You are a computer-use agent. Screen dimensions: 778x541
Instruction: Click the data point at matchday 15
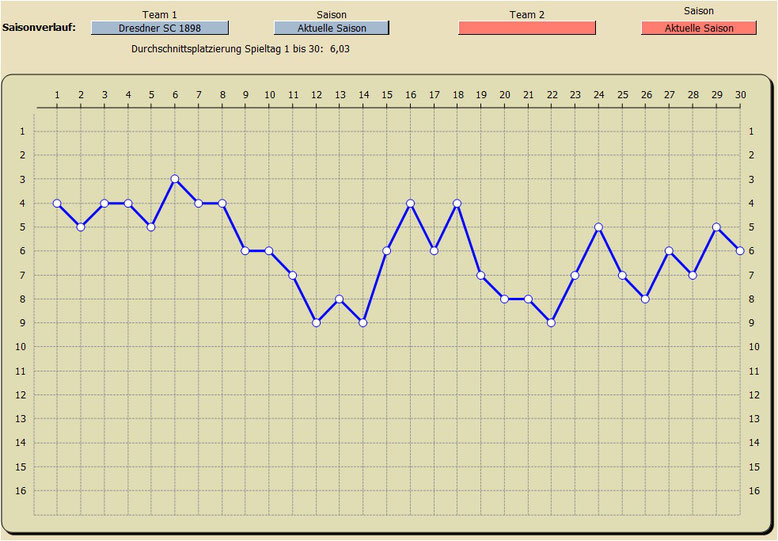tap(387, 251)
